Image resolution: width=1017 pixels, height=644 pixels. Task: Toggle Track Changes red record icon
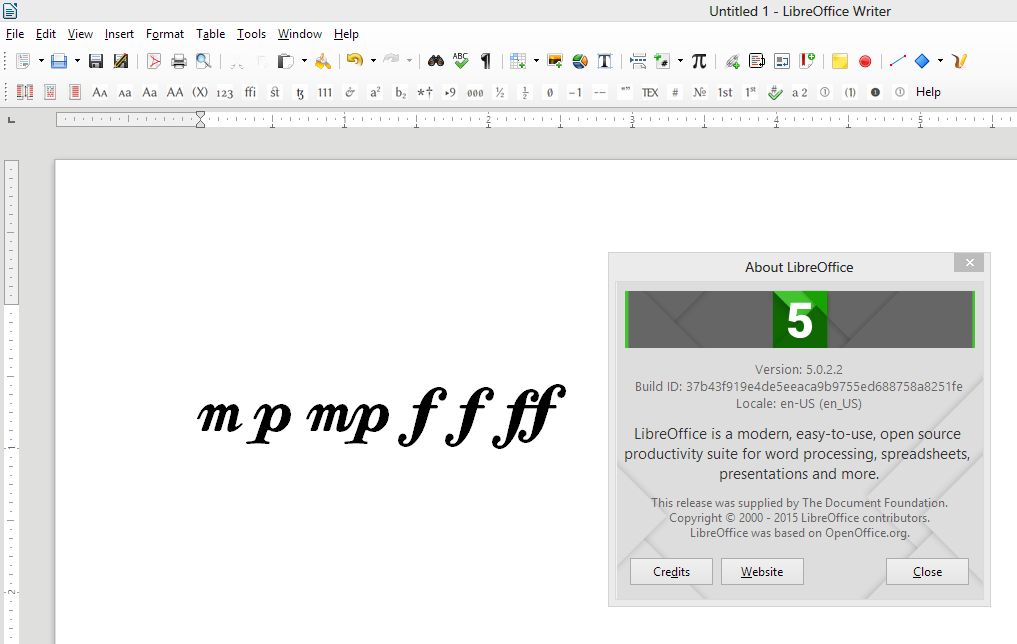(x=865, y=61)
